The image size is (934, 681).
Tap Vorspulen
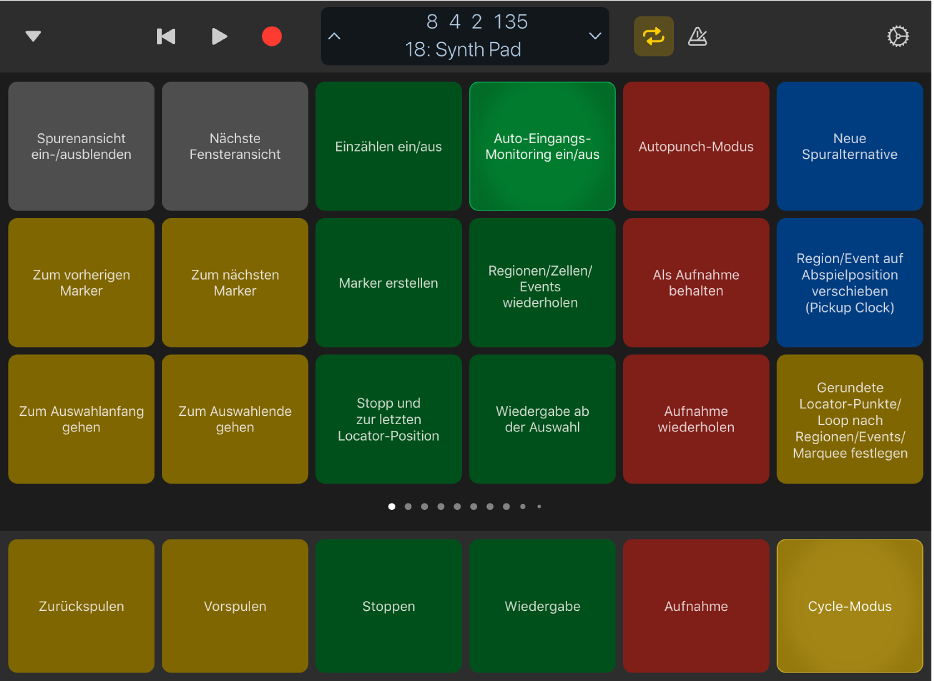point(235,606)
